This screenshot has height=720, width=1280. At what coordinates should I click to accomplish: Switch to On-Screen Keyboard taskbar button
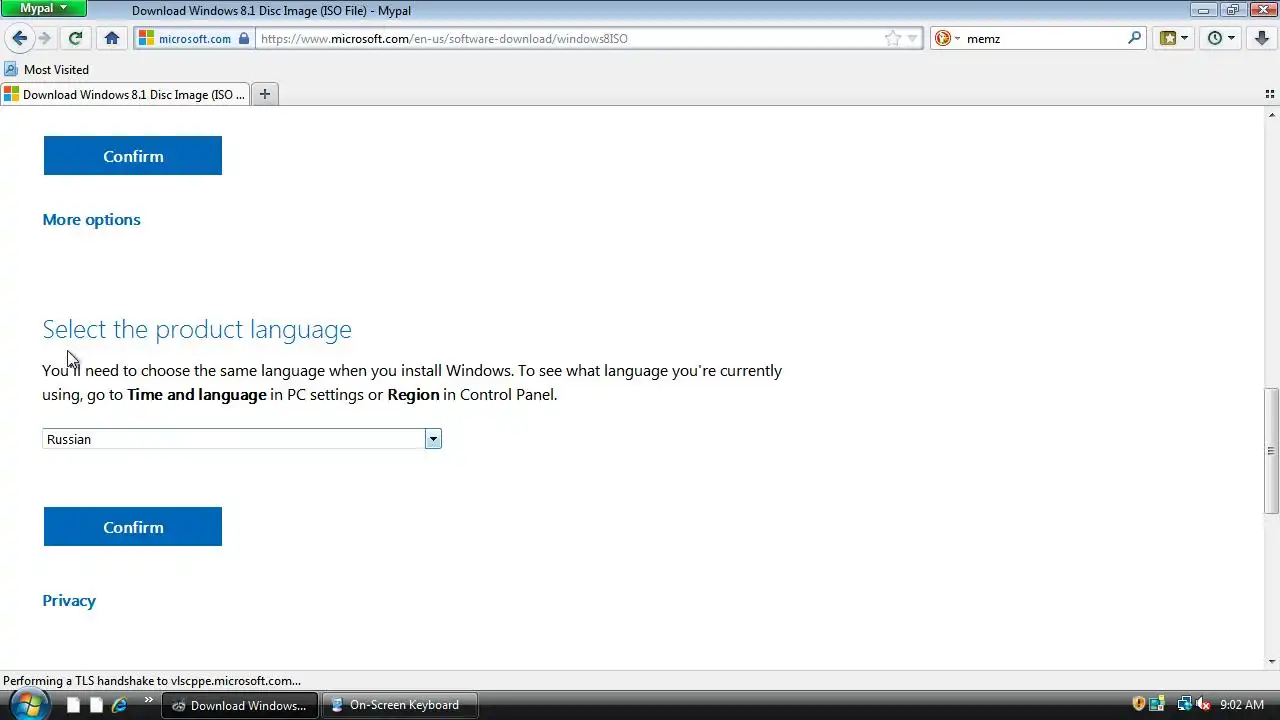pyautogui.click(x=400, y=705)
